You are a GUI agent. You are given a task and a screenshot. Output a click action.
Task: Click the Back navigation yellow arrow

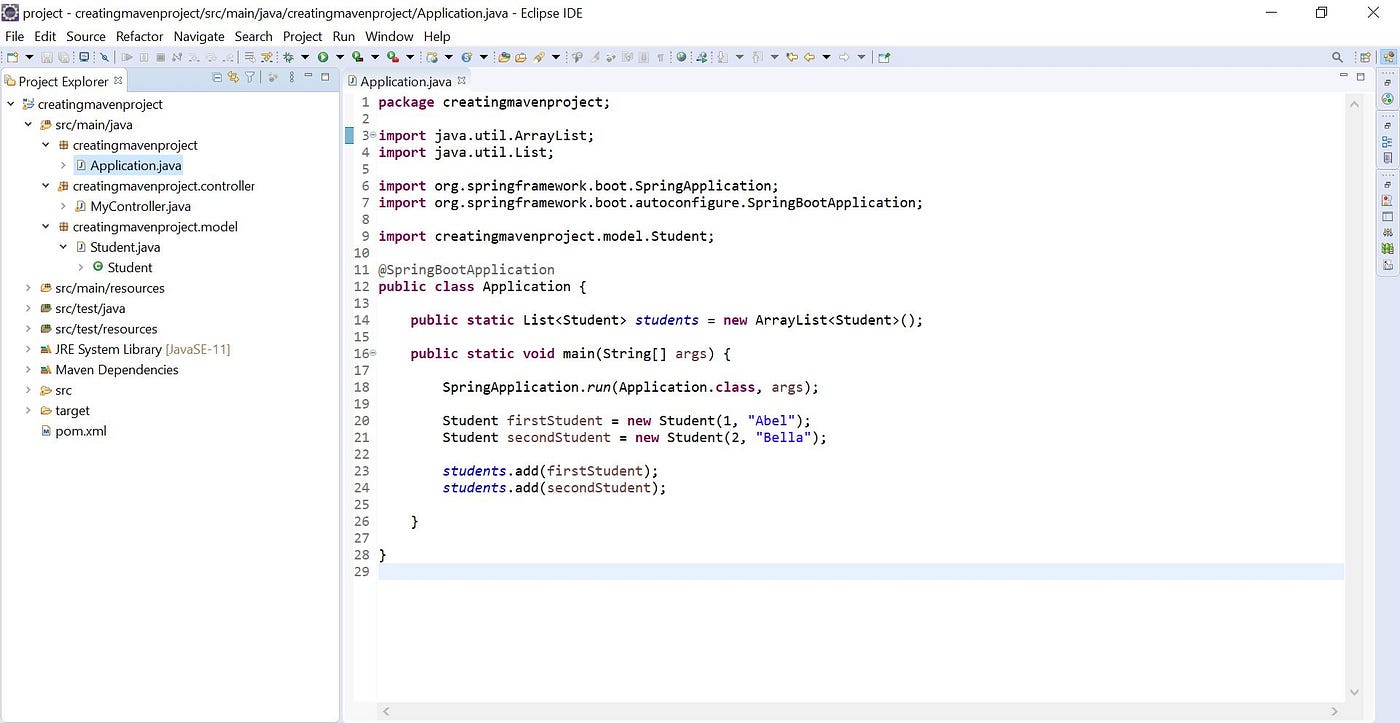[809, 57]
